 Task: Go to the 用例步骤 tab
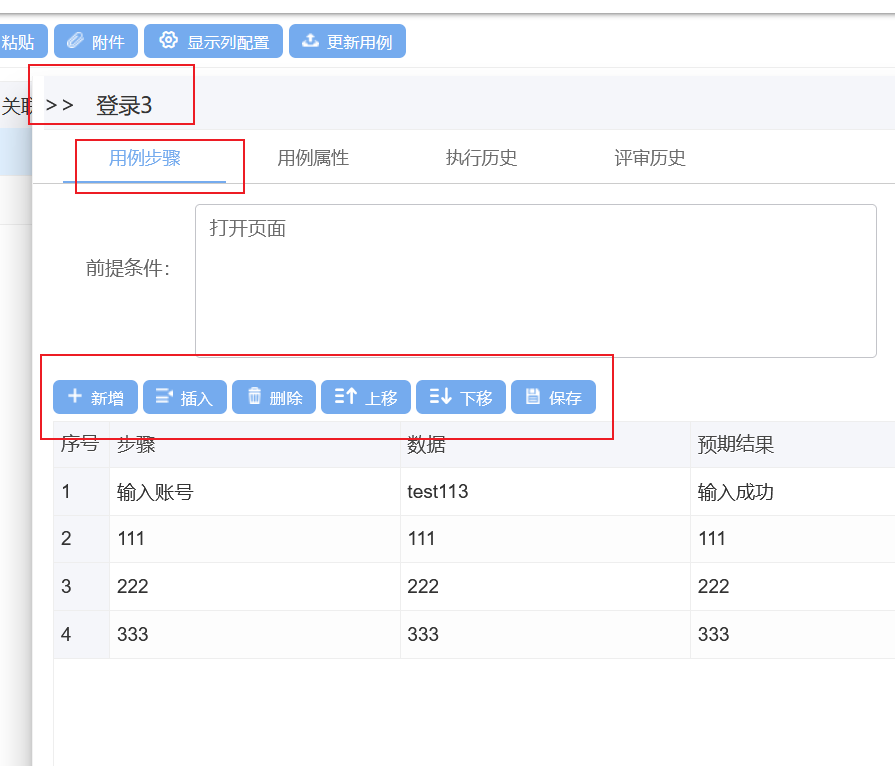(145, 158)
